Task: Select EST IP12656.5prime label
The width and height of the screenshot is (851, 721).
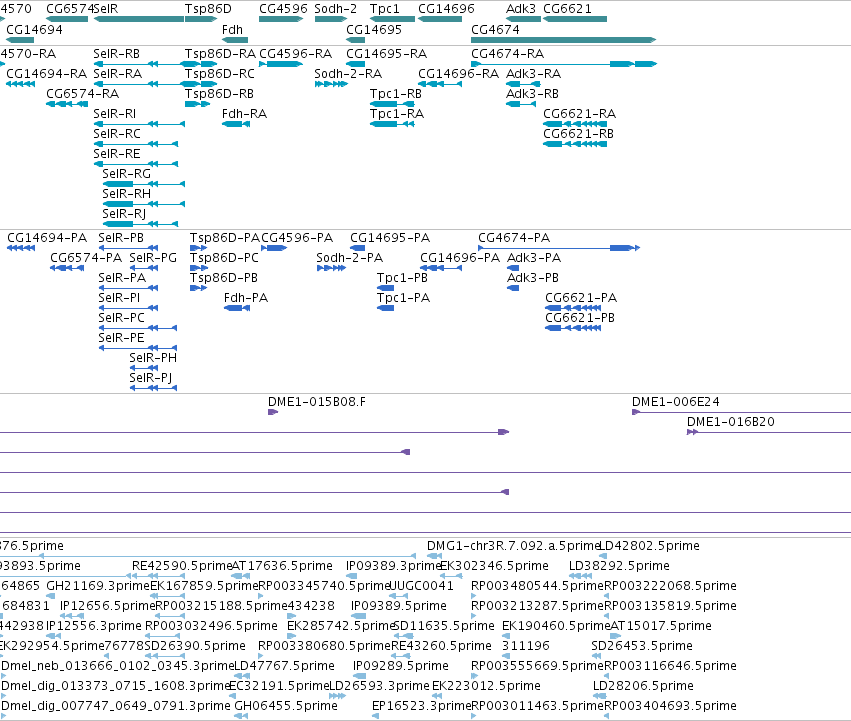Action: [x=108, y=606]
